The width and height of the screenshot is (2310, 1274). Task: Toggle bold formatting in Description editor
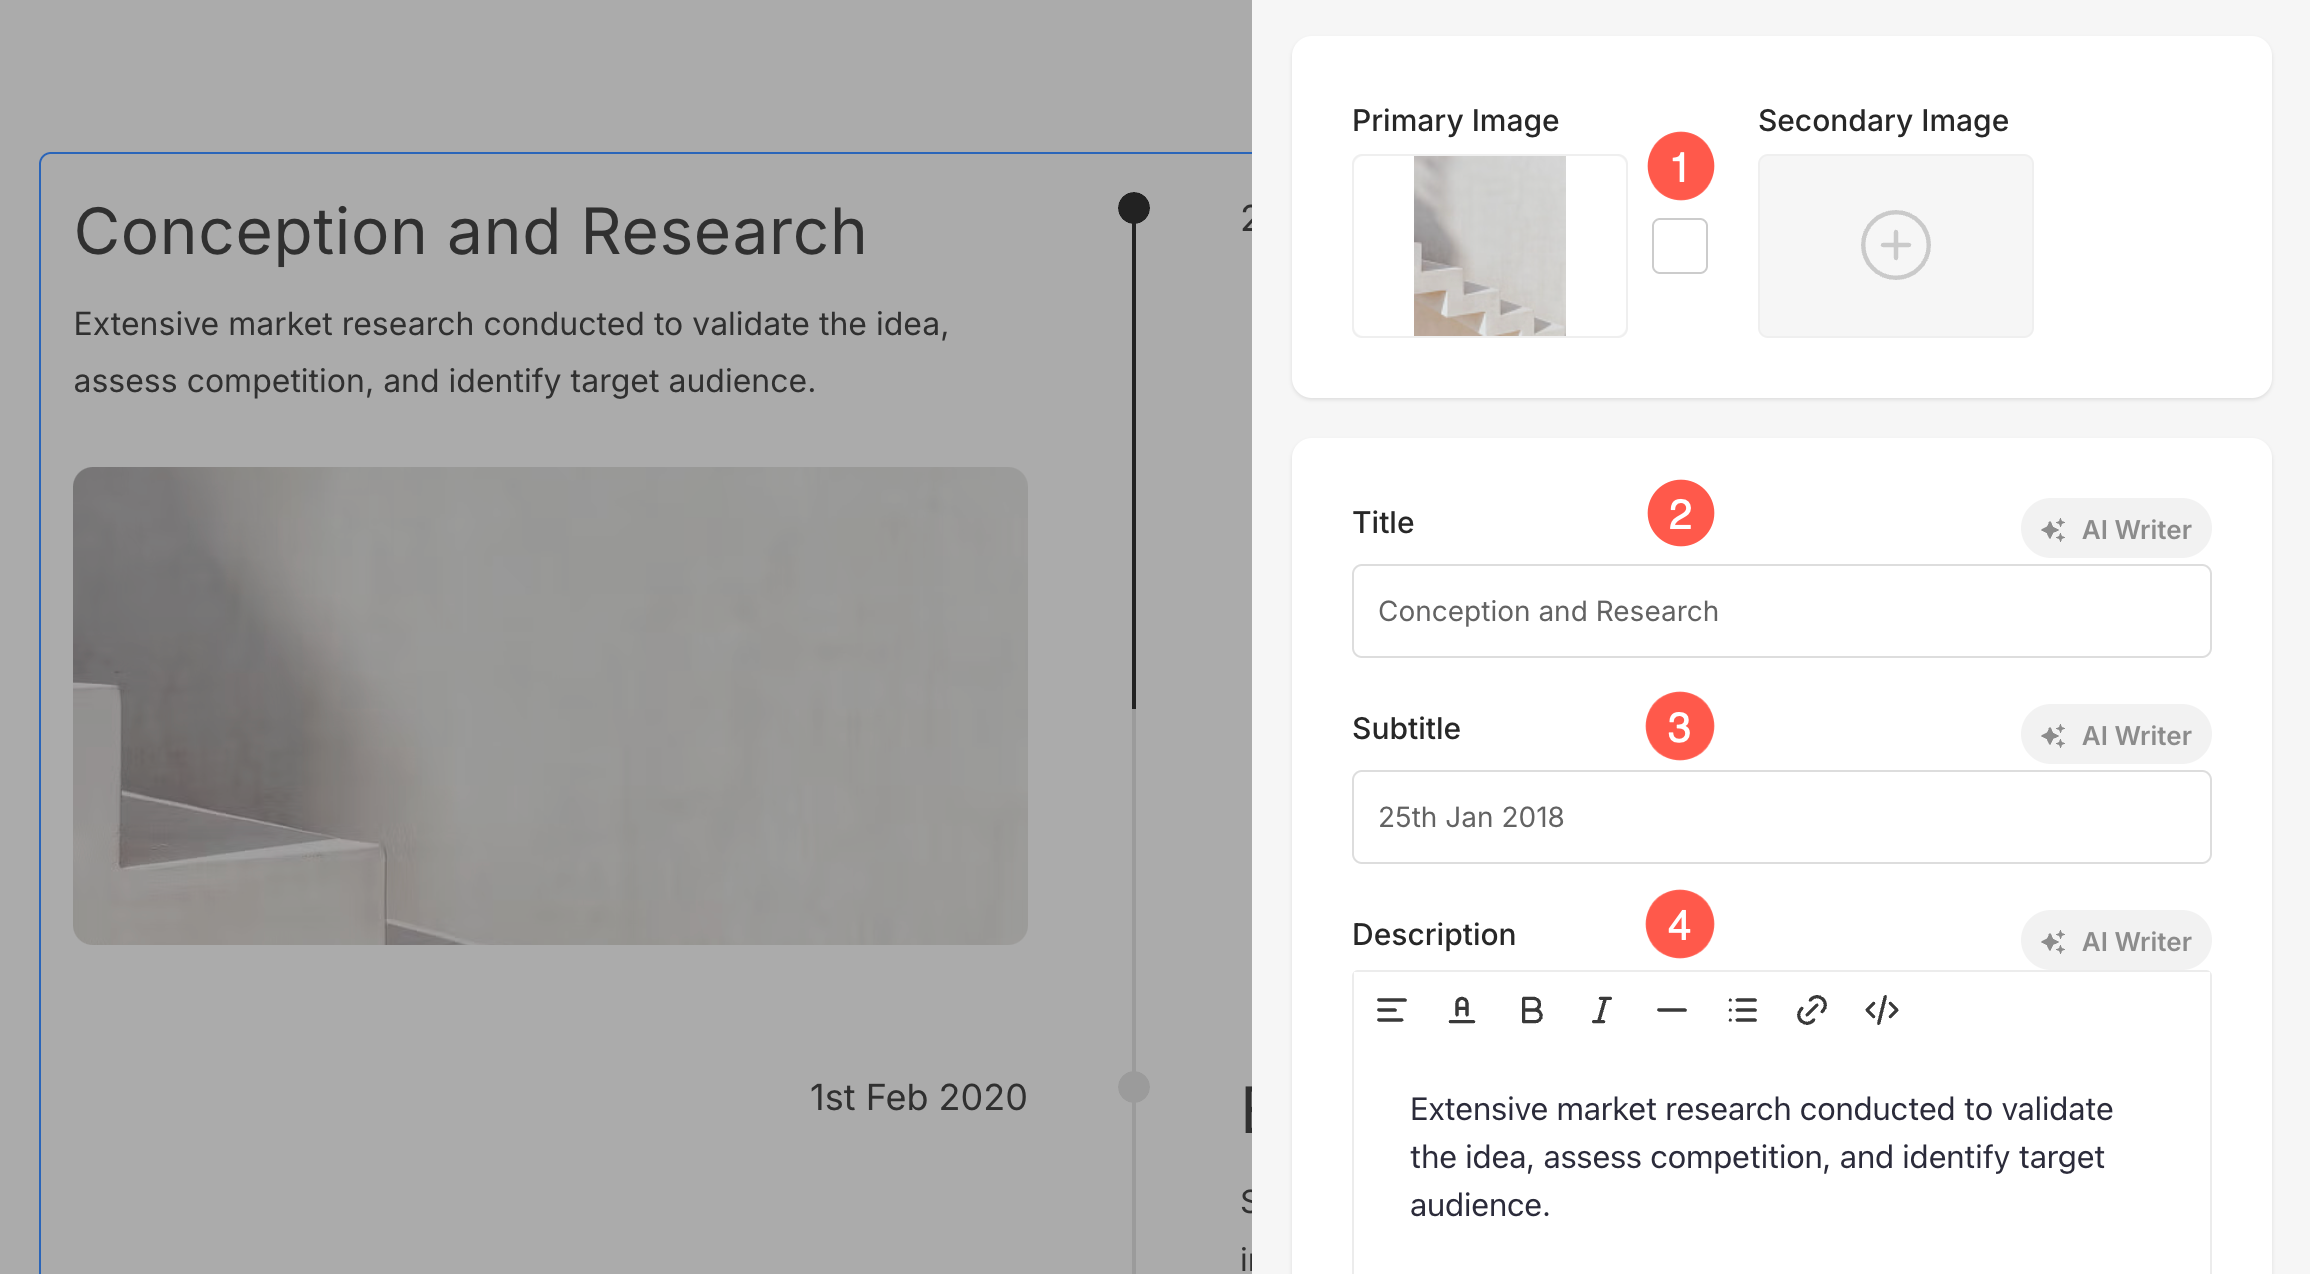coord(1531,1010)
